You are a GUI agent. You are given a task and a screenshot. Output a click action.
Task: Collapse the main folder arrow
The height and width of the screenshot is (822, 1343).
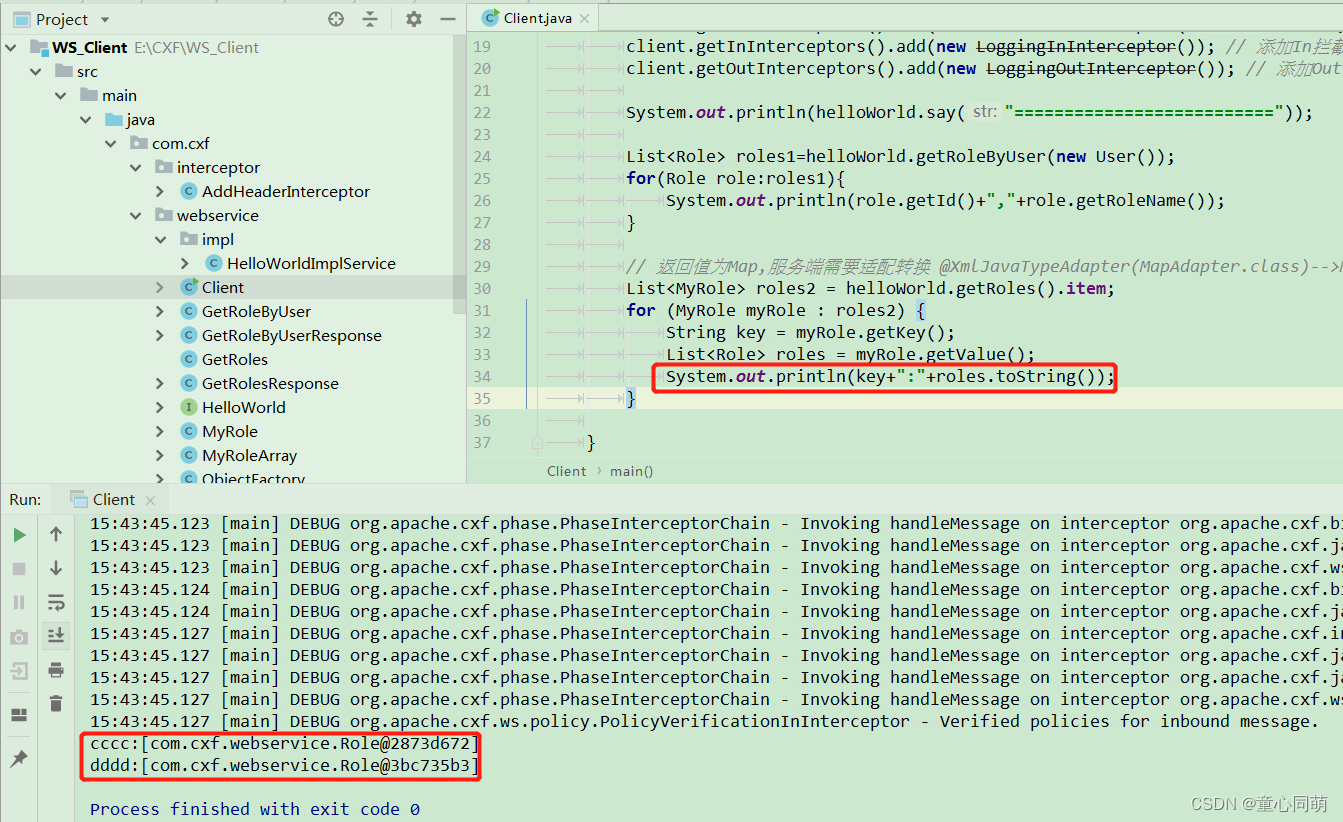pyautogui.click(x=61, y=95)
